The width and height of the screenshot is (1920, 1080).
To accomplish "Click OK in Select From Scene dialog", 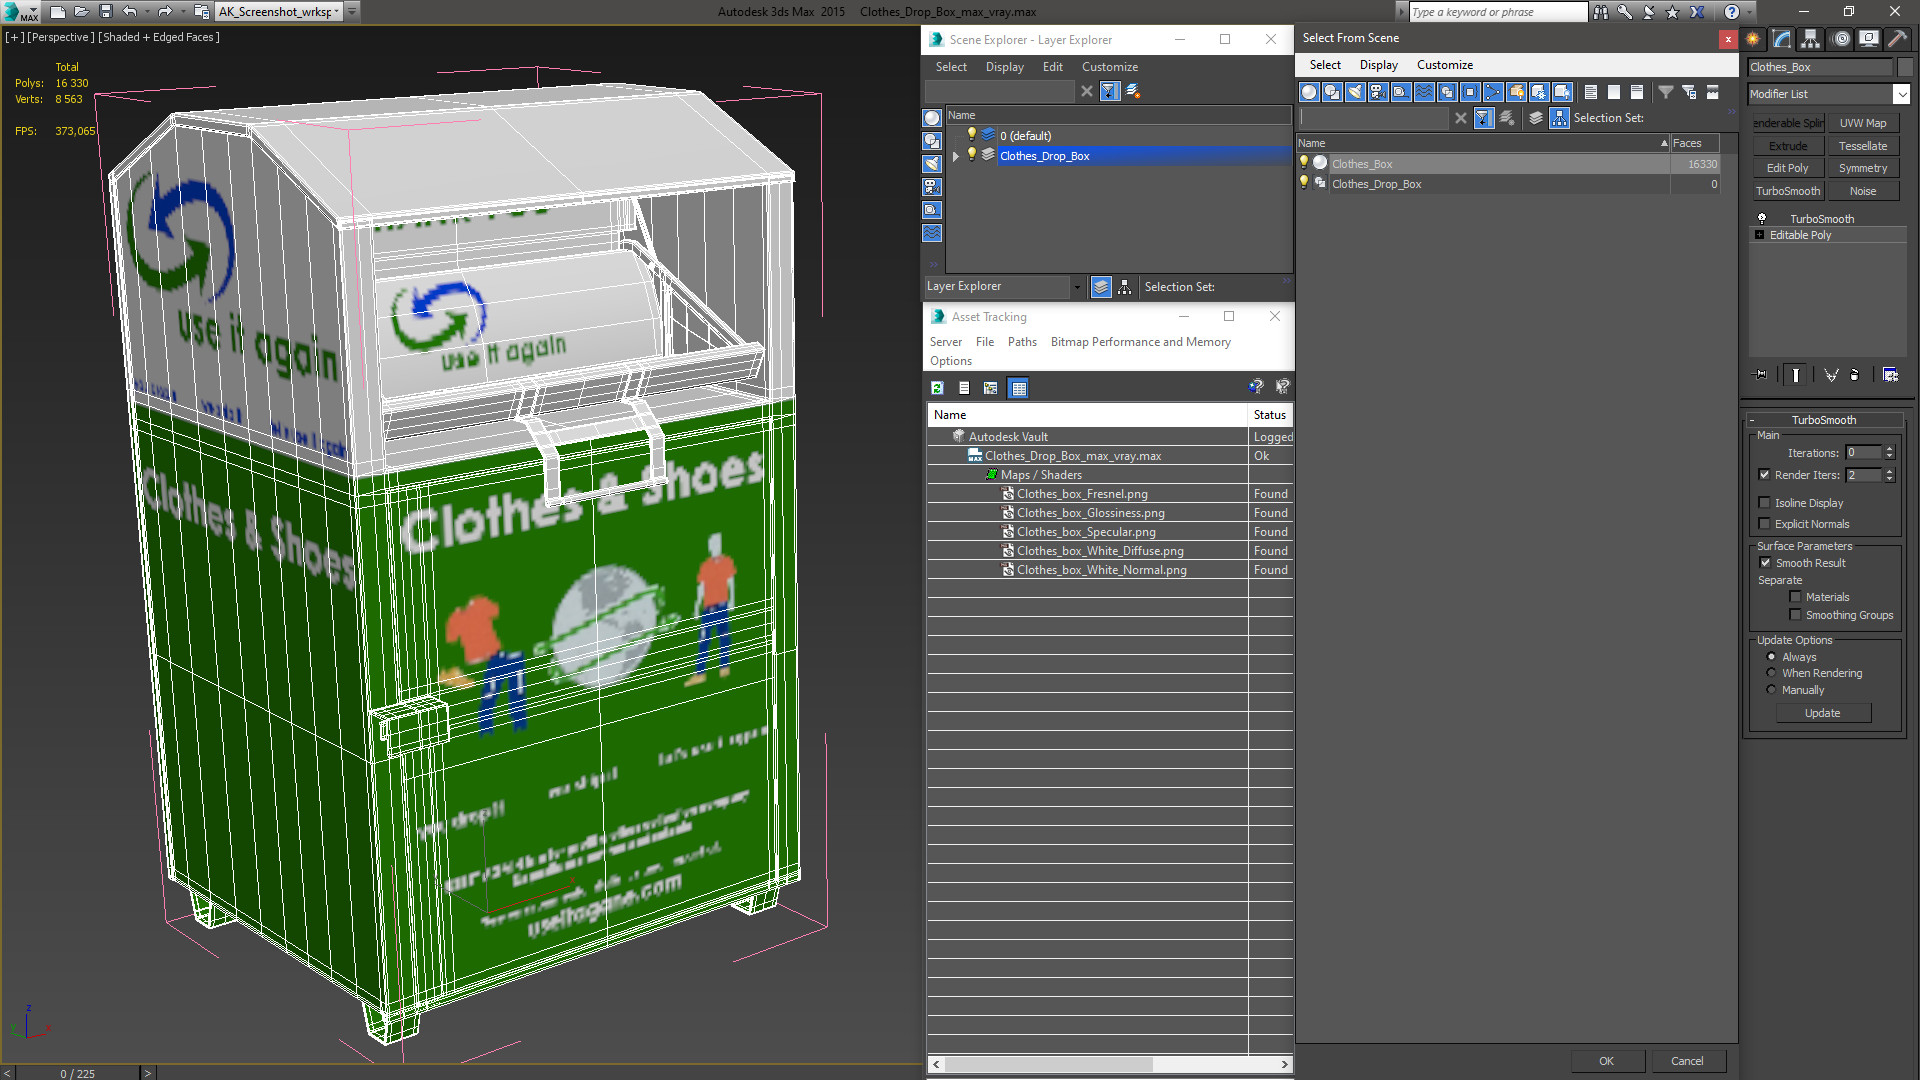I will tap(1606, 1061).
